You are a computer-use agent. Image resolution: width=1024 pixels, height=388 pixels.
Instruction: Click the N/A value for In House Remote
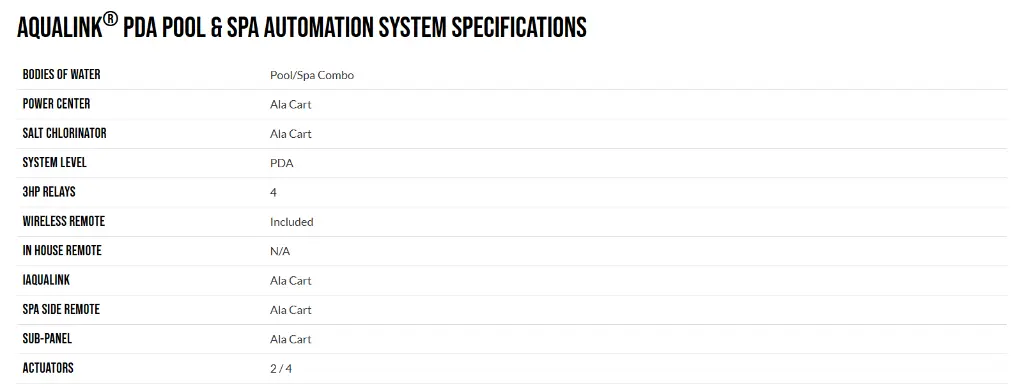(x=280, y=251)
